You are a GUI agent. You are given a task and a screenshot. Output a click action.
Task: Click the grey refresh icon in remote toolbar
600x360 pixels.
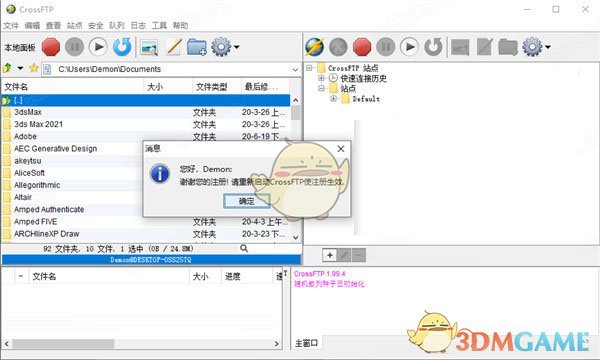[433, 47]
